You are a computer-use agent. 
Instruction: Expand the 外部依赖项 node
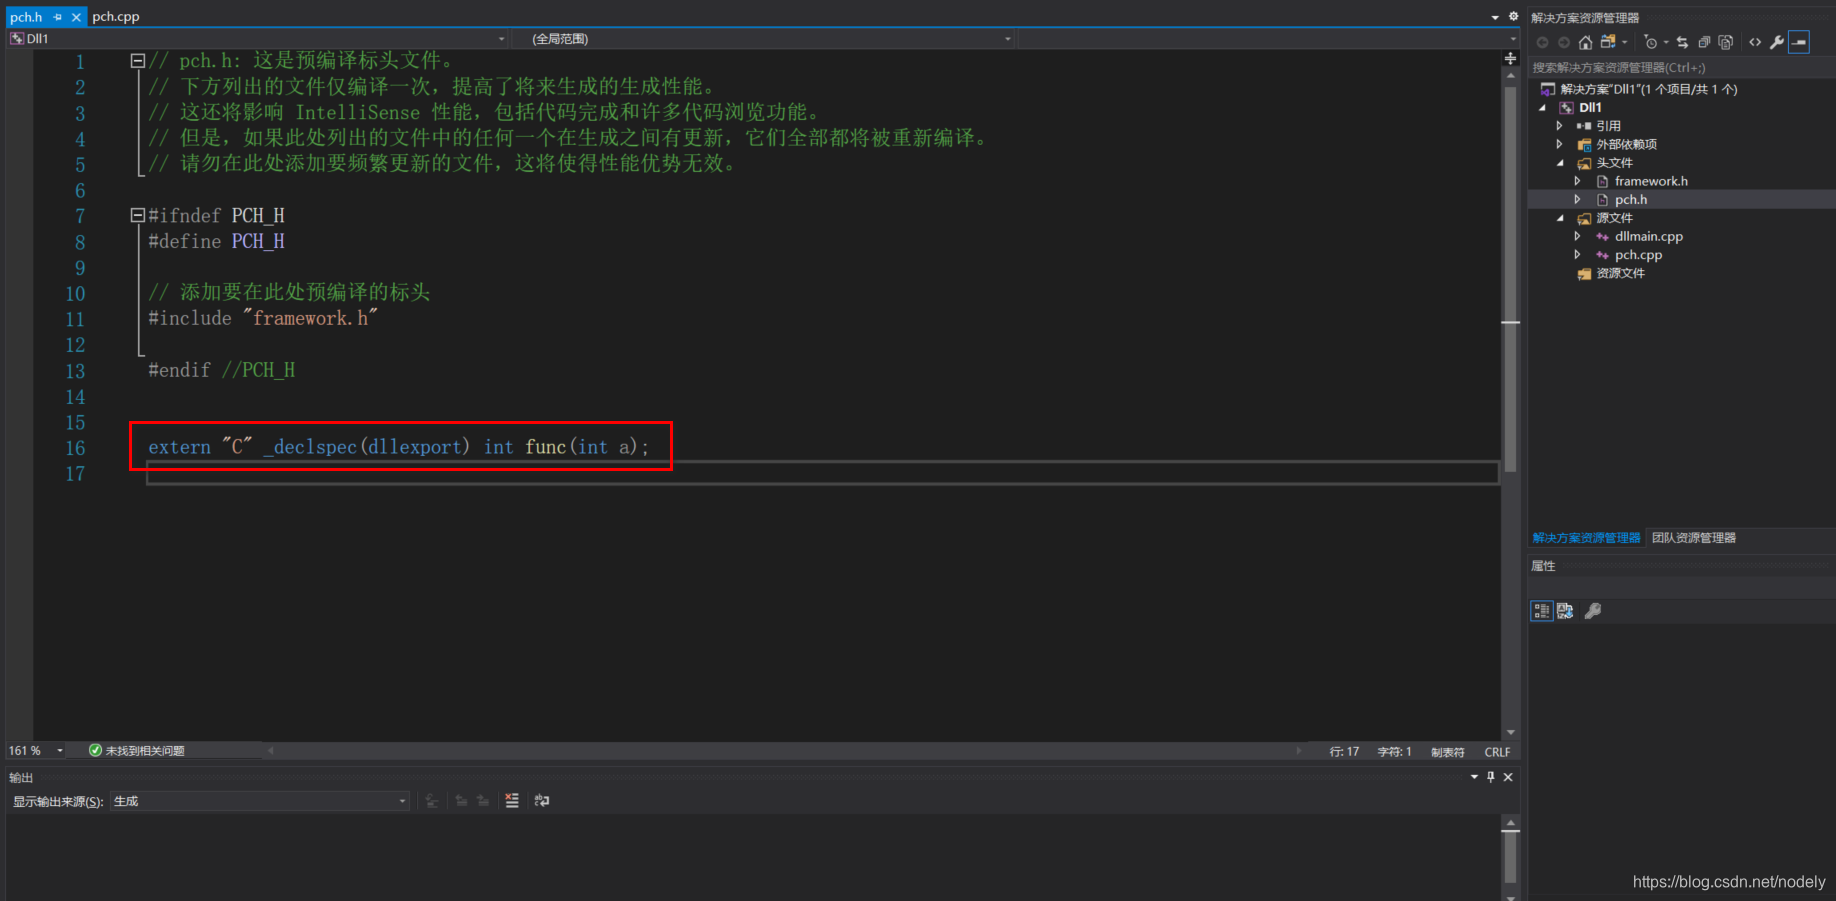coord(1559,144)
